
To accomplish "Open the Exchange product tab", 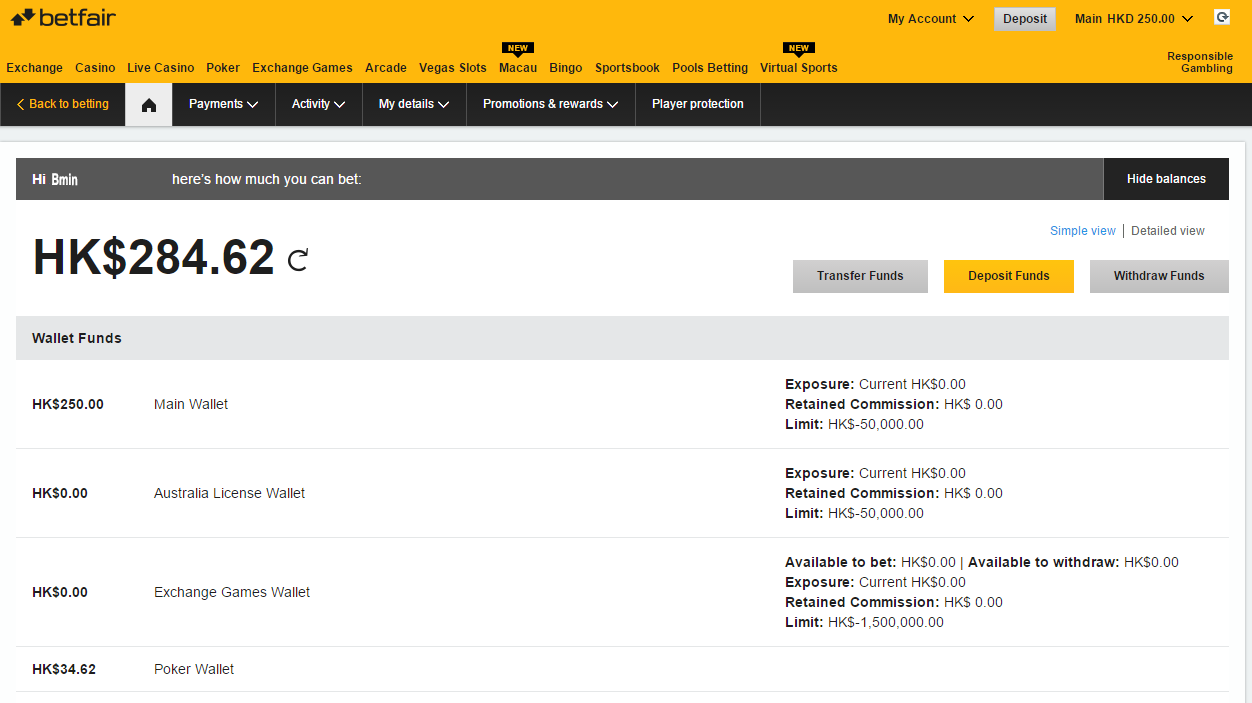I will 35,68.
